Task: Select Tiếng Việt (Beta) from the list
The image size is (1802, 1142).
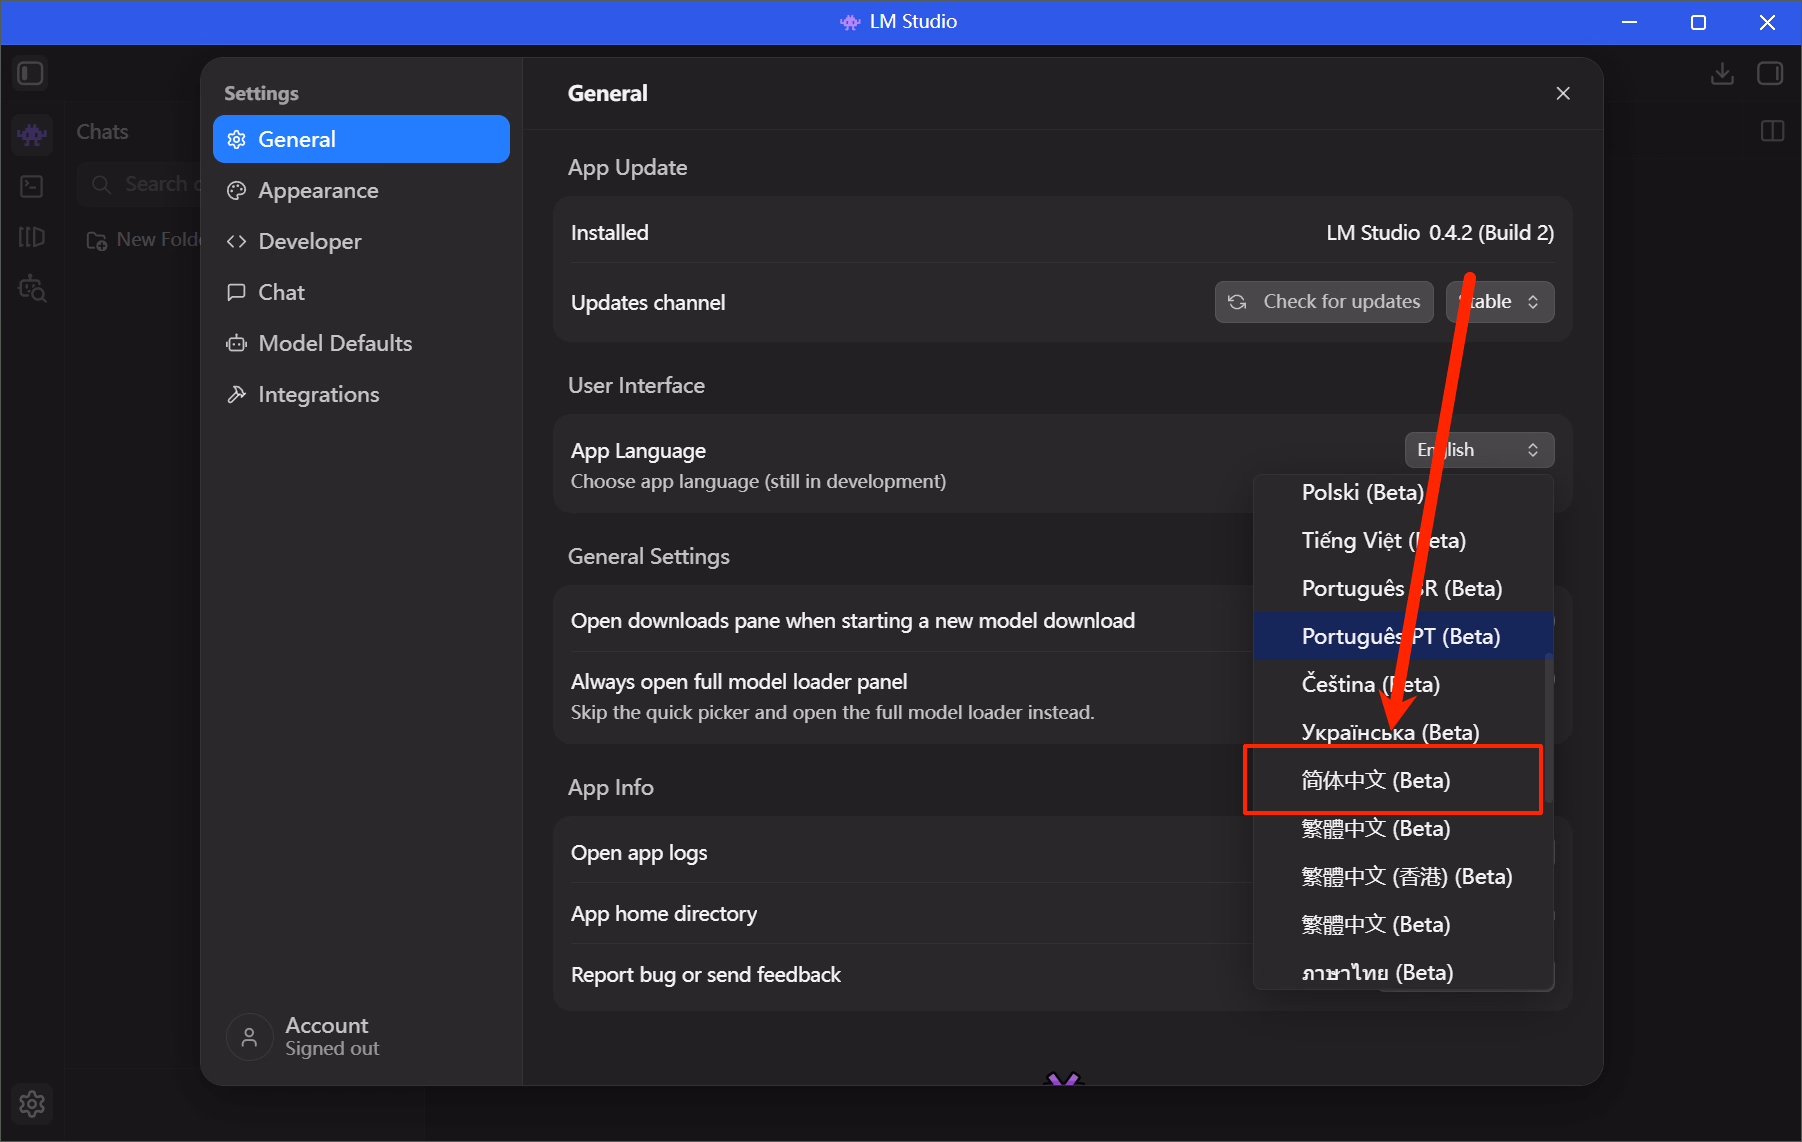Action: [1403, 540]
